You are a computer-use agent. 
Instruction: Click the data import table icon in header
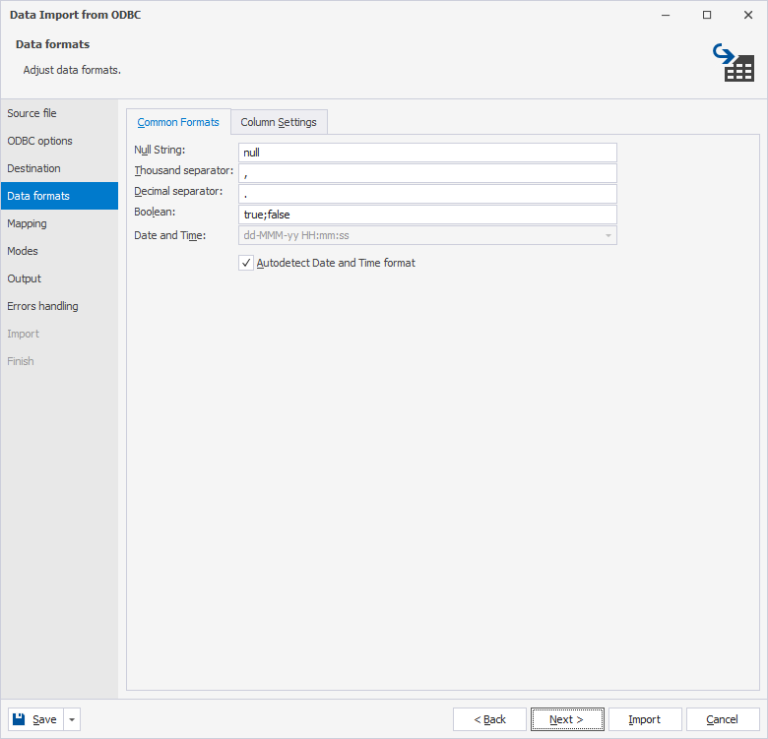click(733, 63)
